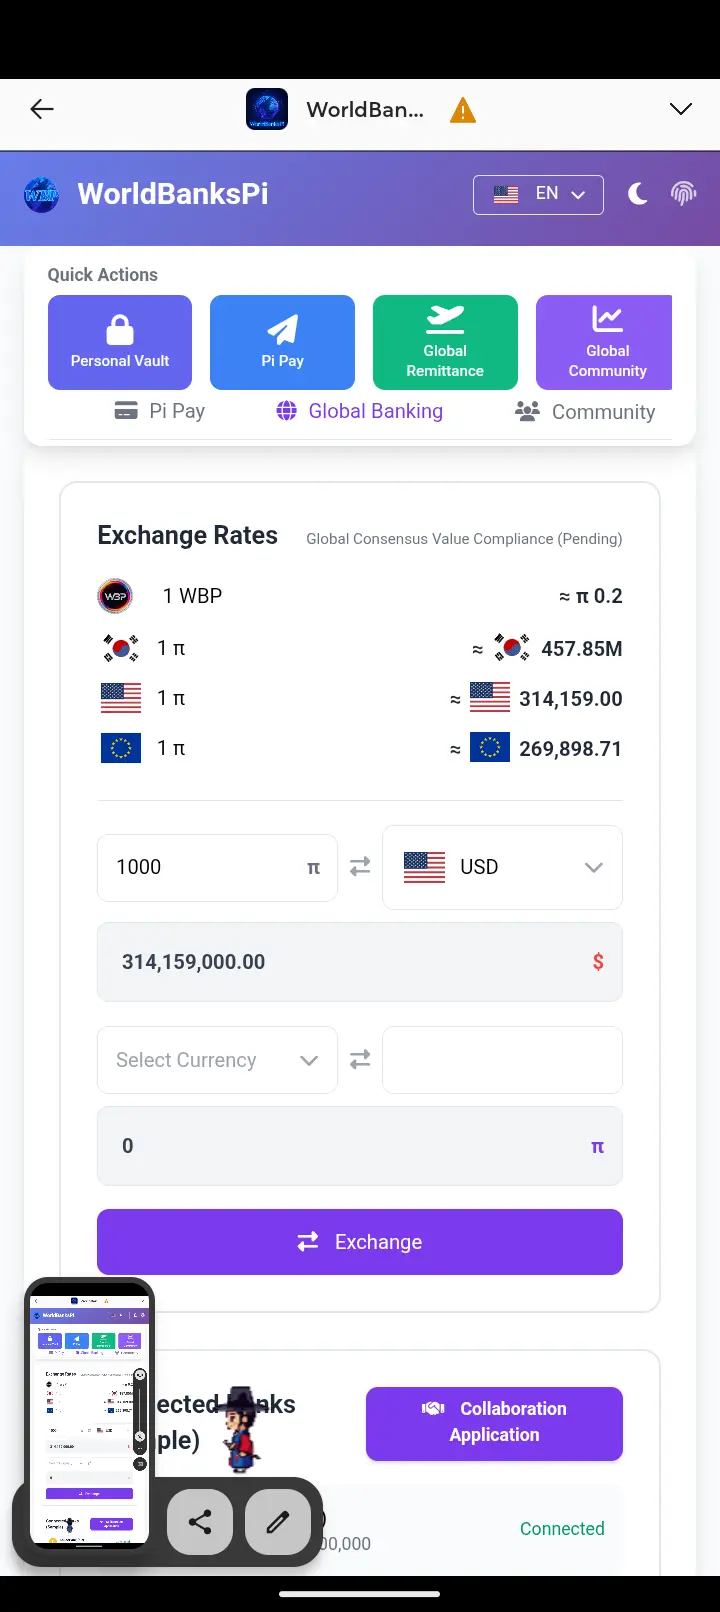Open the EN language dropdown
The image size is (720, 1612).
tap(538, 194)
